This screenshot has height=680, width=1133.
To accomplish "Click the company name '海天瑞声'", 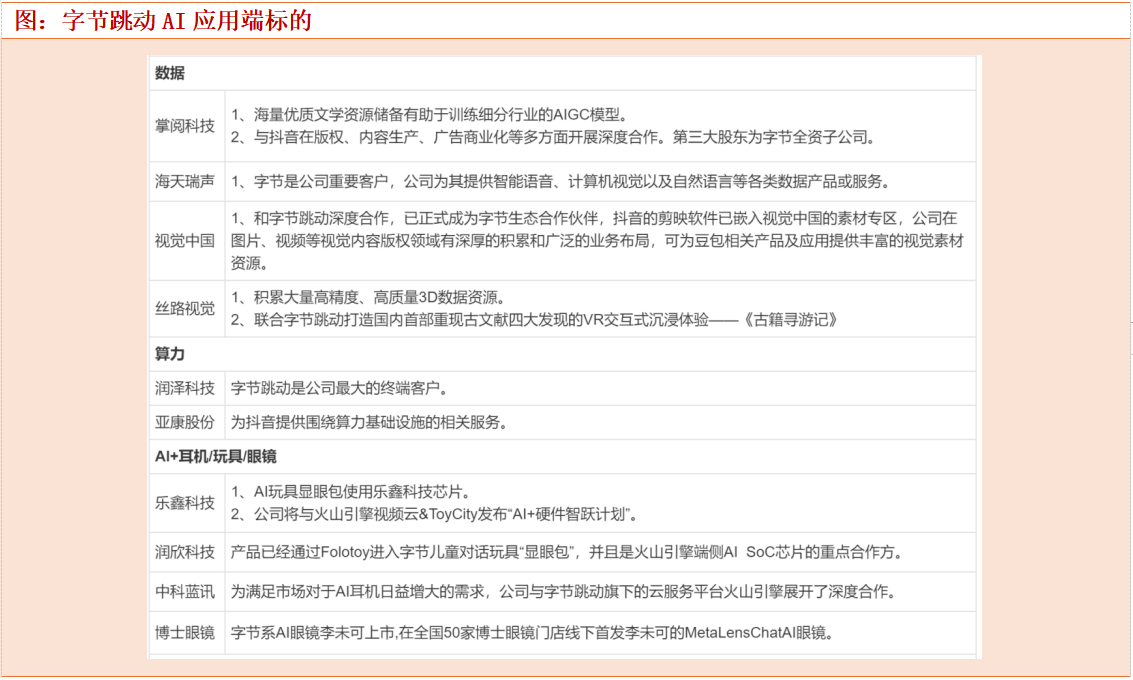I will 185,181.
